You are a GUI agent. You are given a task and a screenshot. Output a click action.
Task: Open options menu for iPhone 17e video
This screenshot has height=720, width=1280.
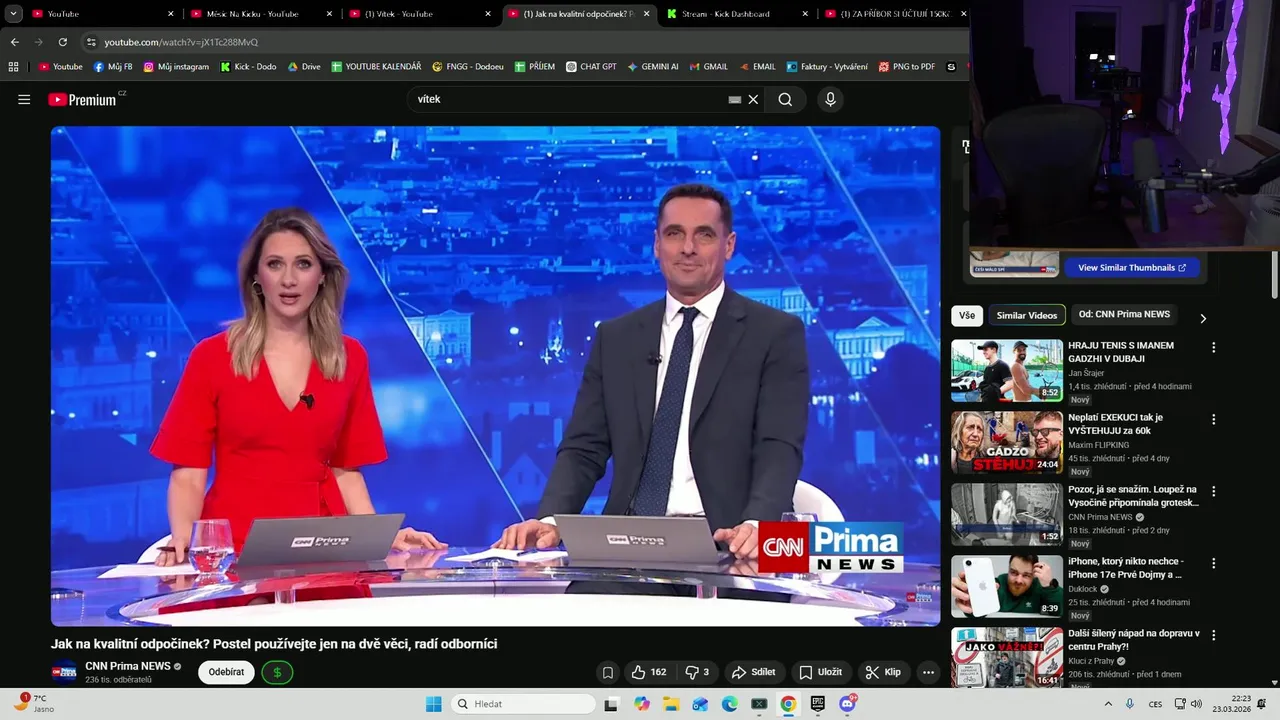point(1214,564)
